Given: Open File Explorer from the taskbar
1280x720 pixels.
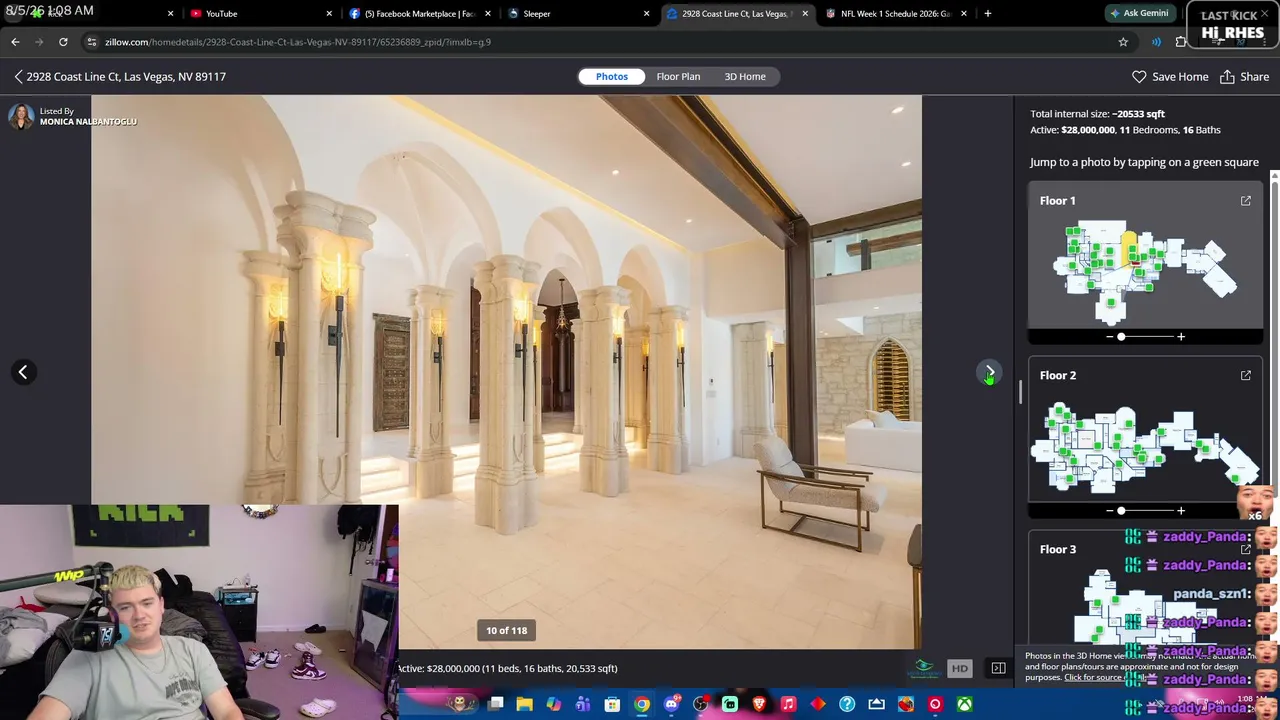Looking at the screenshot, I should [x=524, y=704].
